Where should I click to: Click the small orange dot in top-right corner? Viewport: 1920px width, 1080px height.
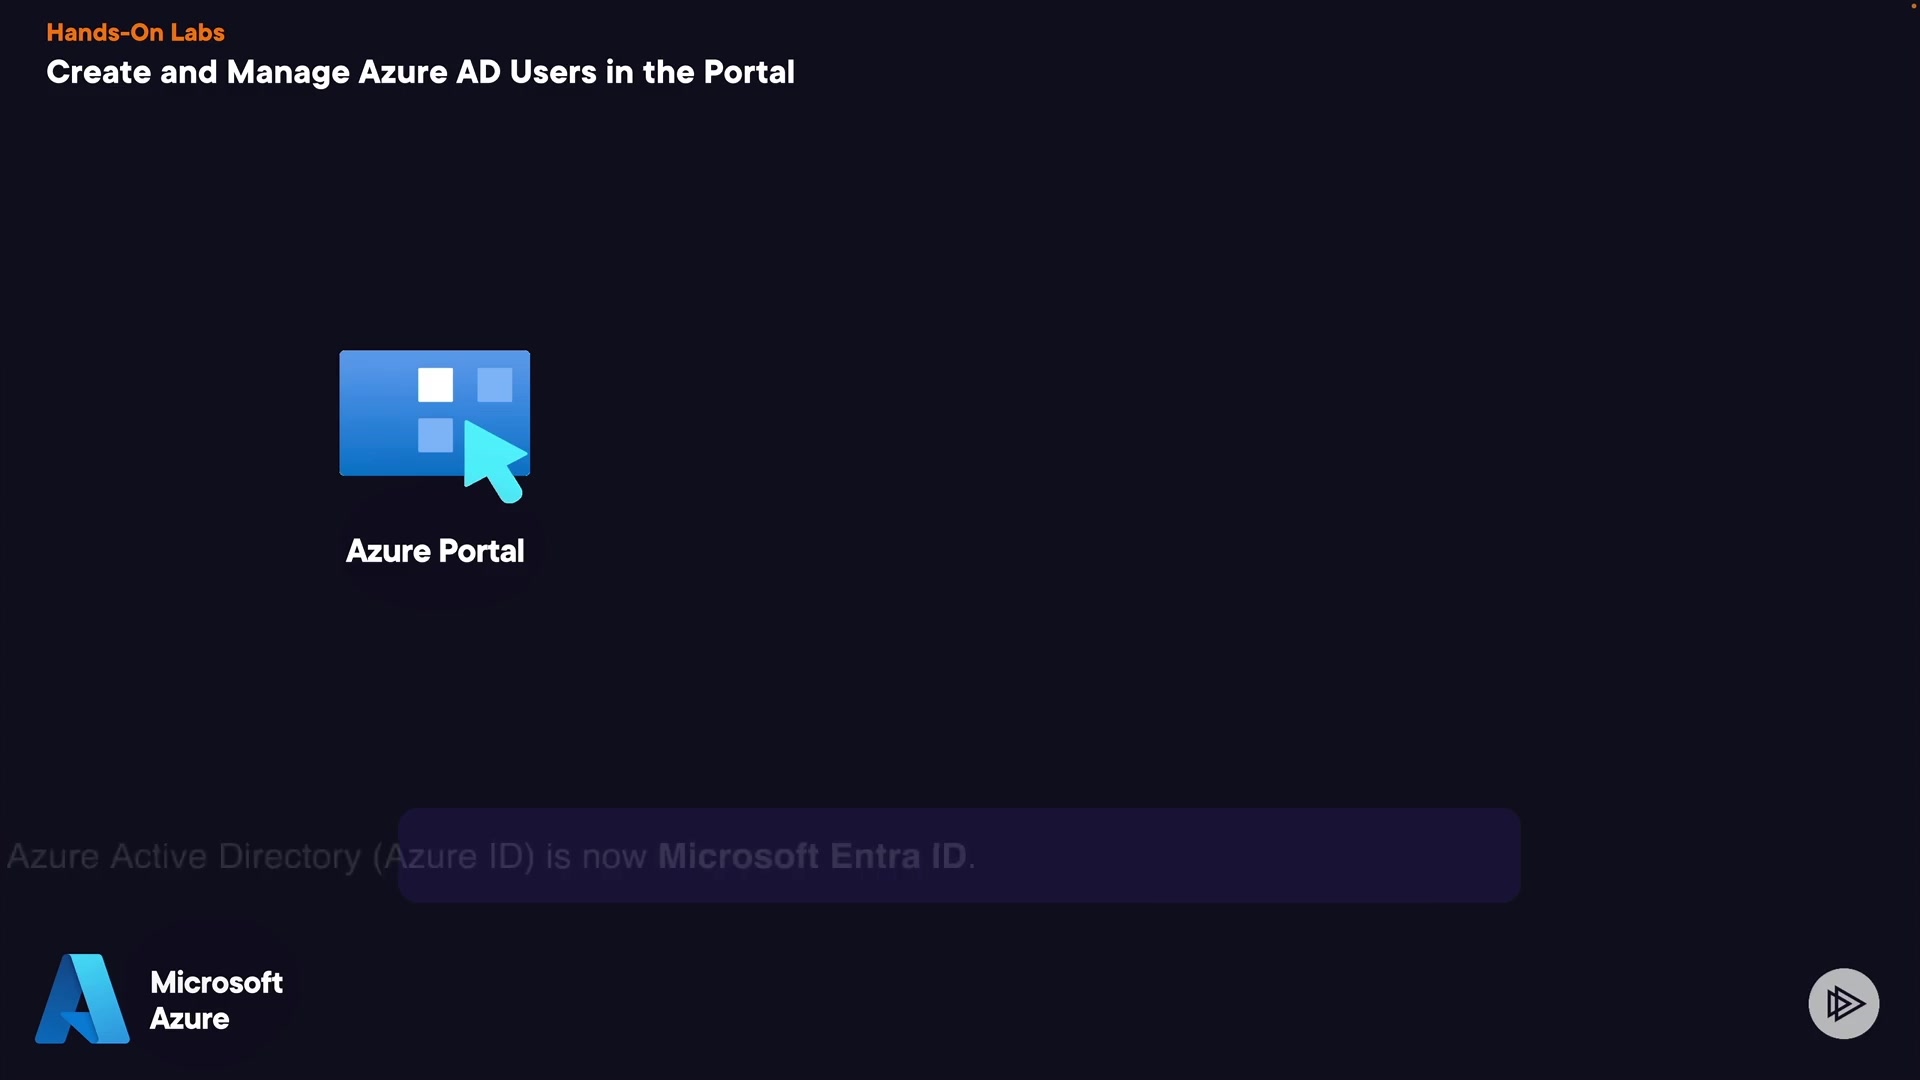click(1913, 6)
